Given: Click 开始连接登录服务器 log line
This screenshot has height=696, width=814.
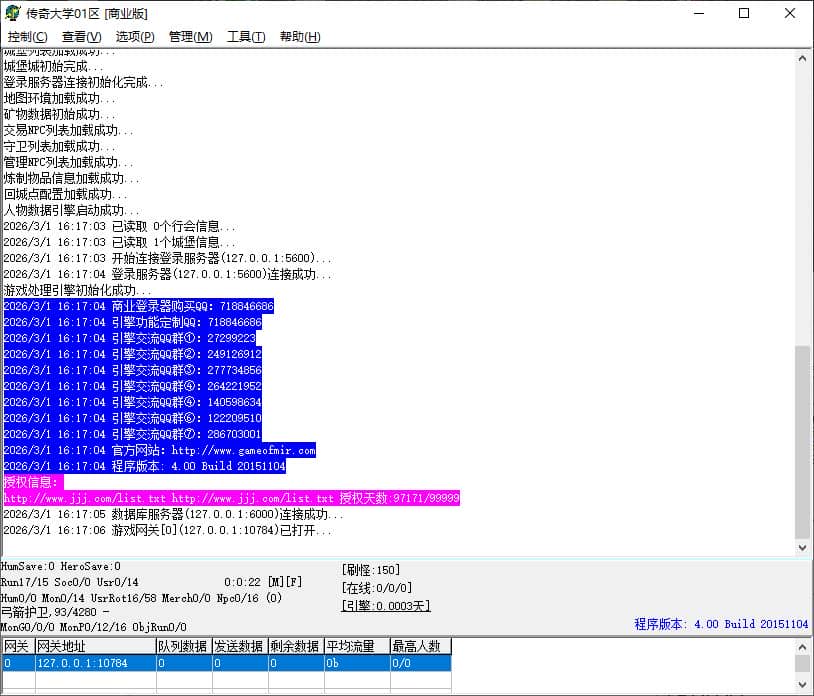Looking at the screenshot, I should pos(167,258).
